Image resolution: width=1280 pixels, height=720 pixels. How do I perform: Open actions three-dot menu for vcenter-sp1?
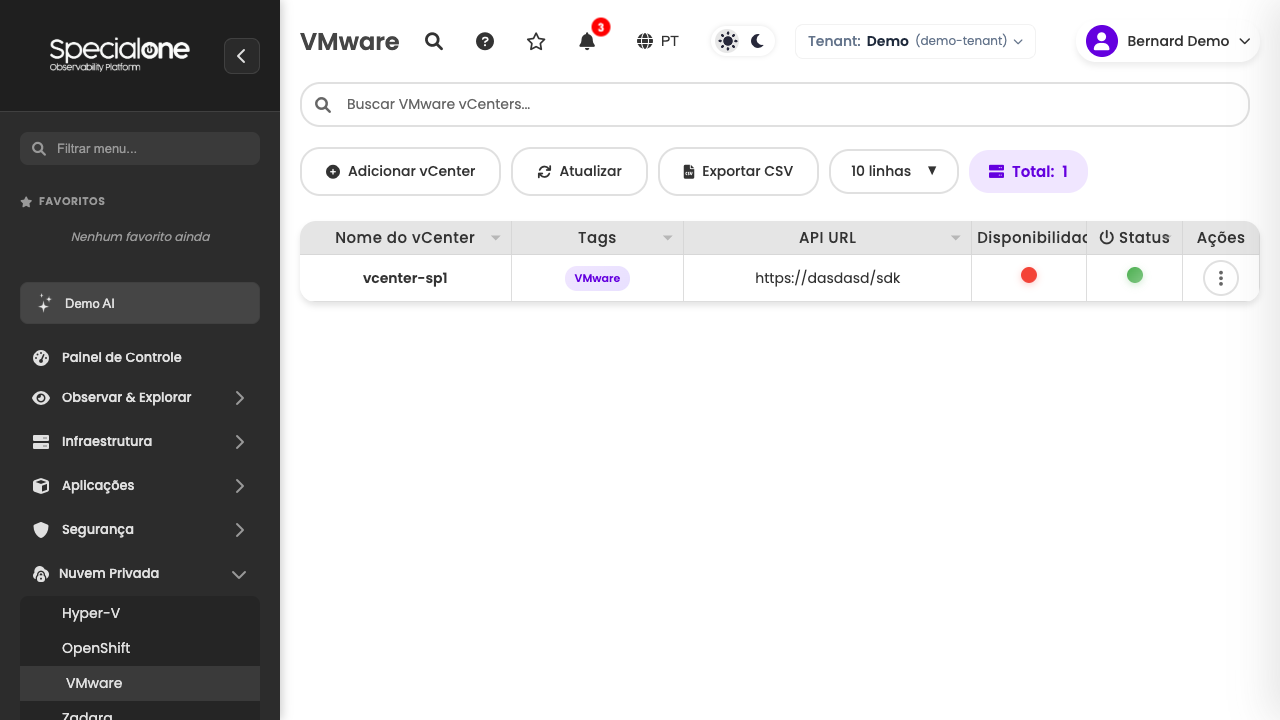[x=1221, y=278]
